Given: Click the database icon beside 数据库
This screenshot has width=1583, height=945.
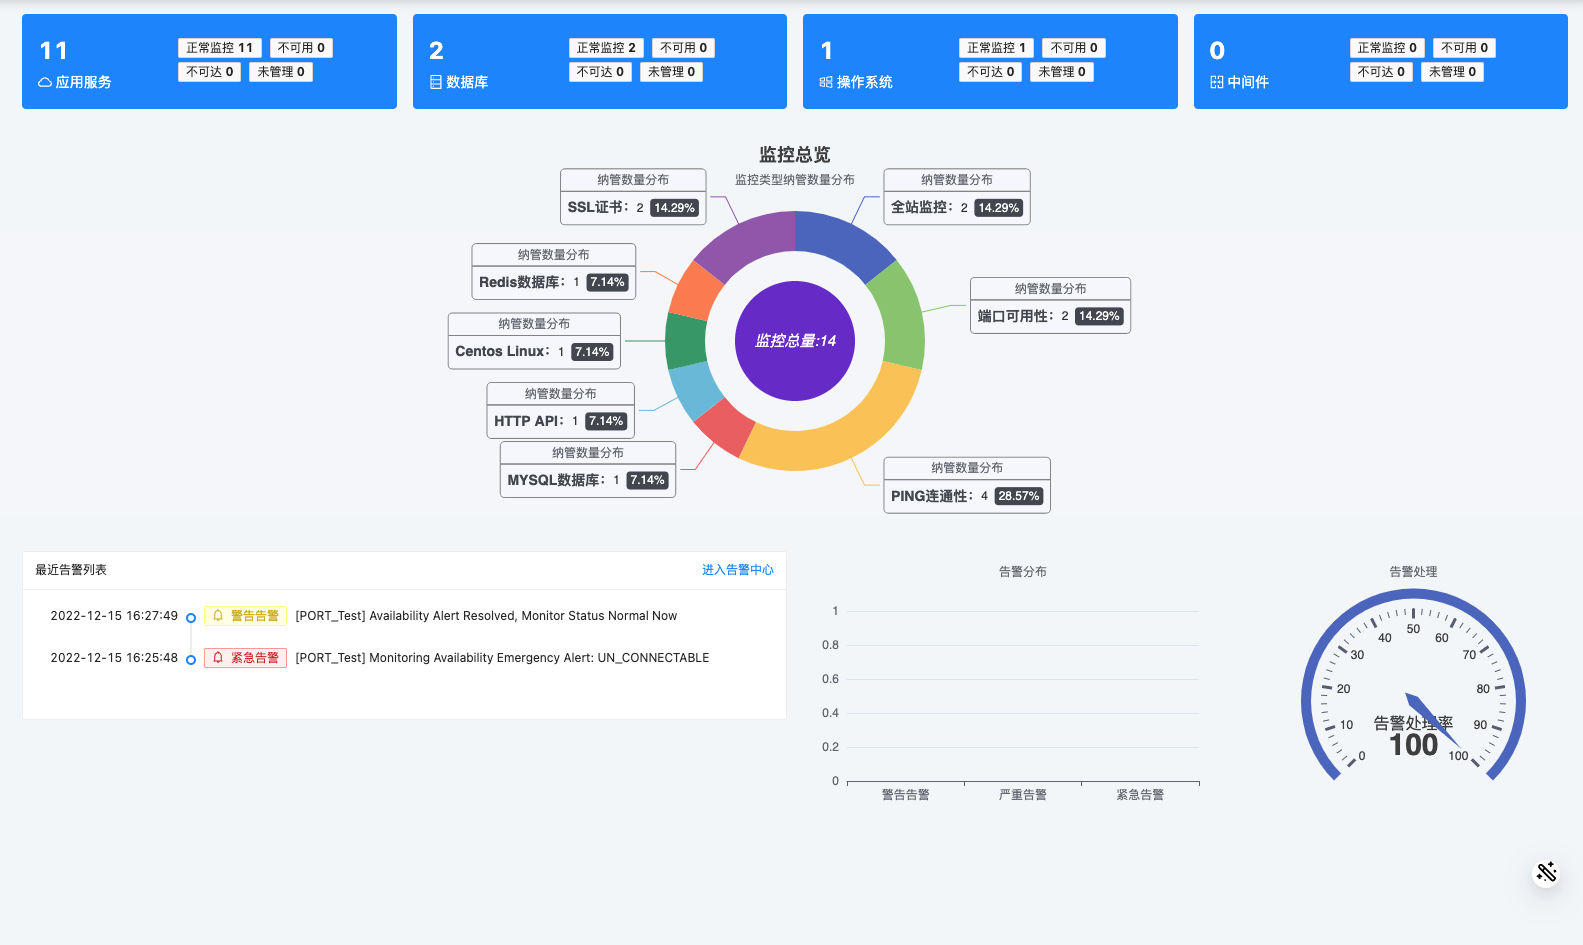Looking at the screenshot, I should coord(436,82).
